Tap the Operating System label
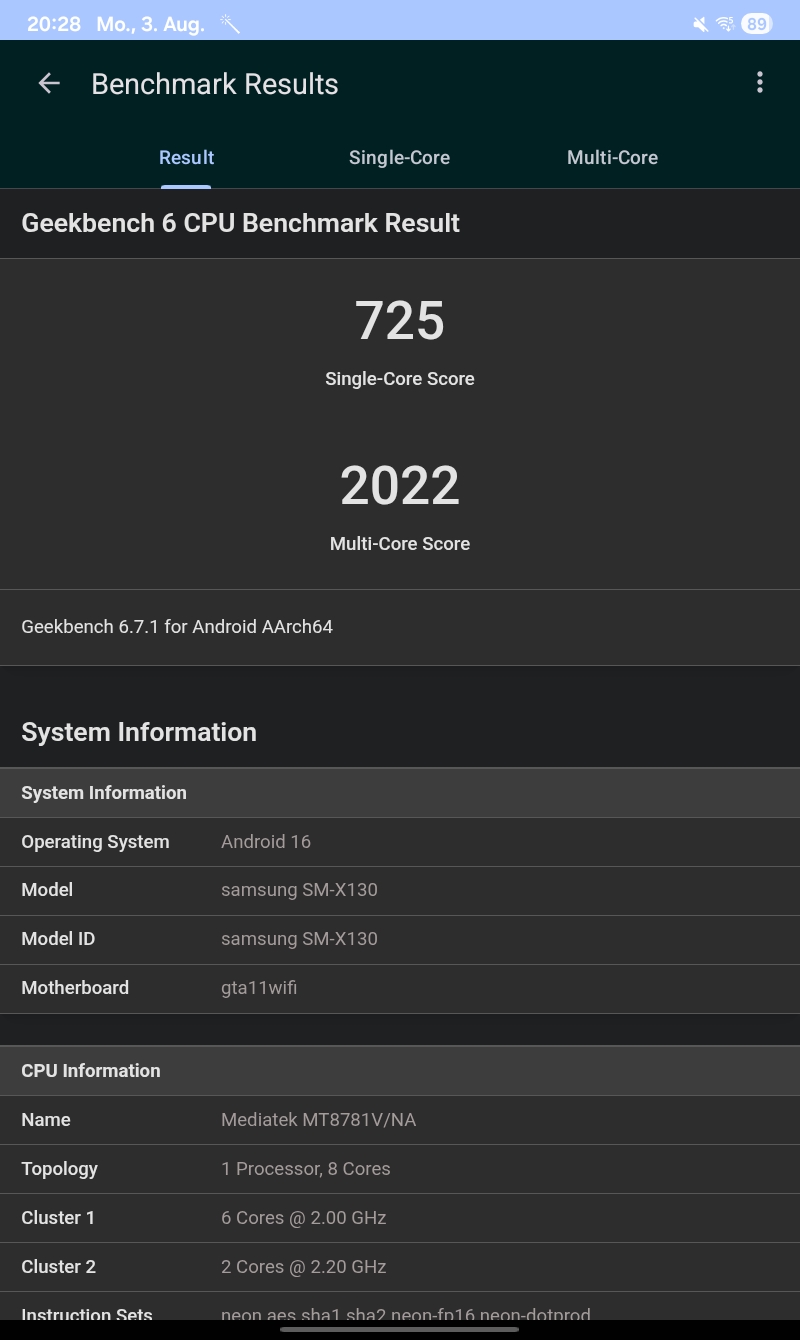The width and height of the screenshot is (800, 1340). 95,842
